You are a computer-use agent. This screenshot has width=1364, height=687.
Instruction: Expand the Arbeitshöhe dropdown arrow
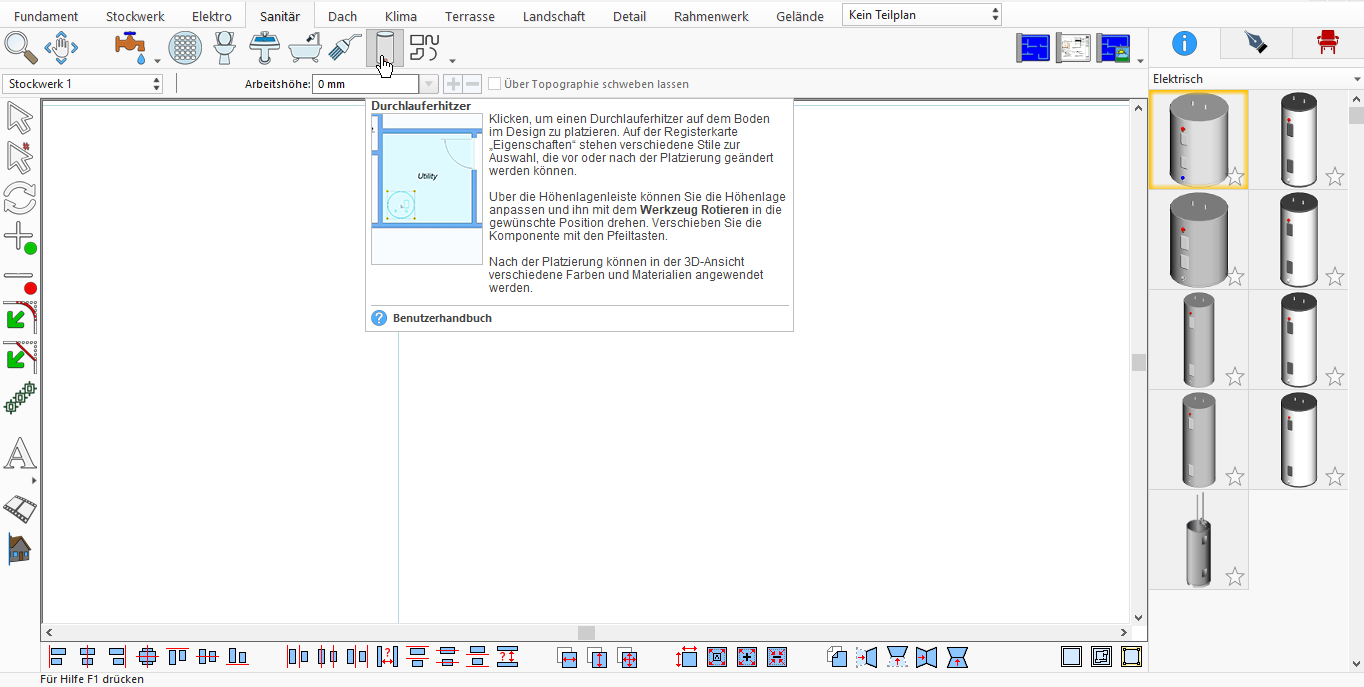tap(429, 85)
